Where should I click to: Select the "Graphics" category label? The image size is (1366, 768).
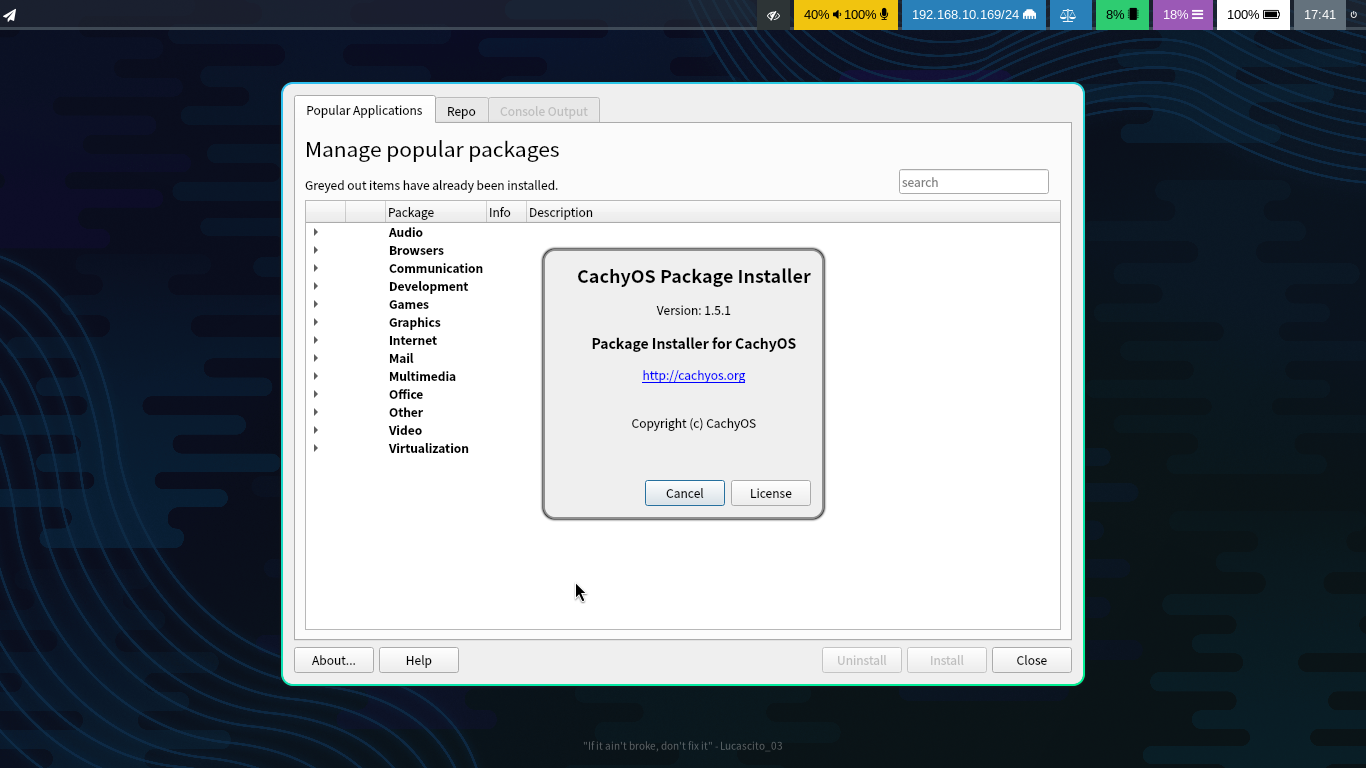(x=415, y=322)
